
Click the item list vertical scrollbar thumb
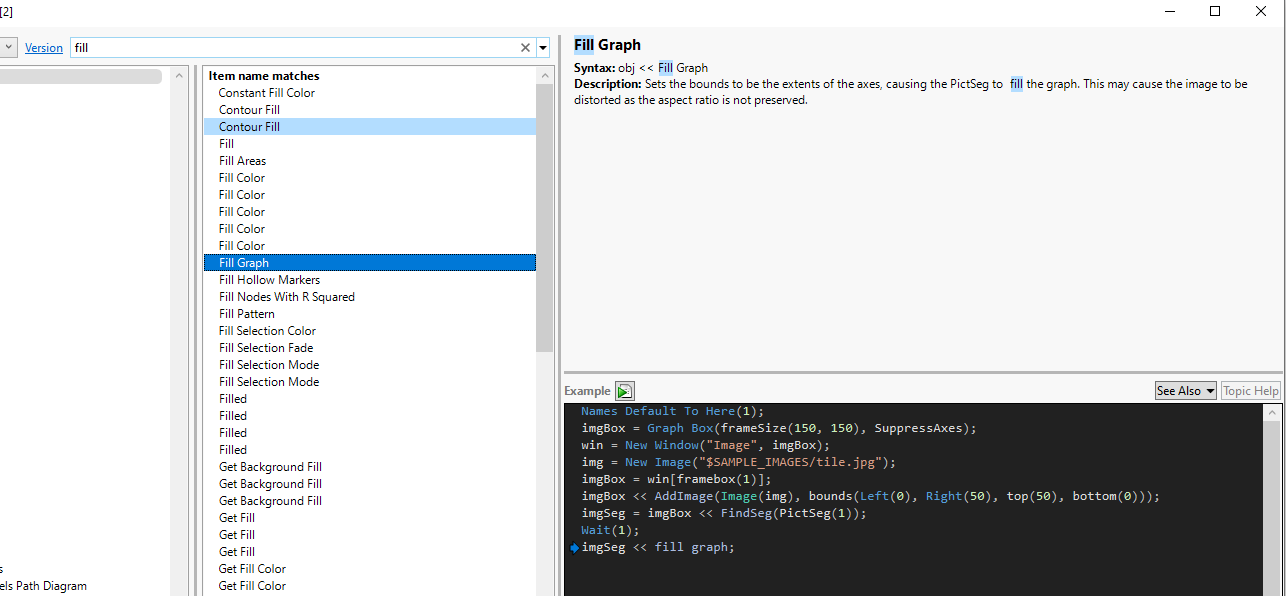[x=545, y=218]
